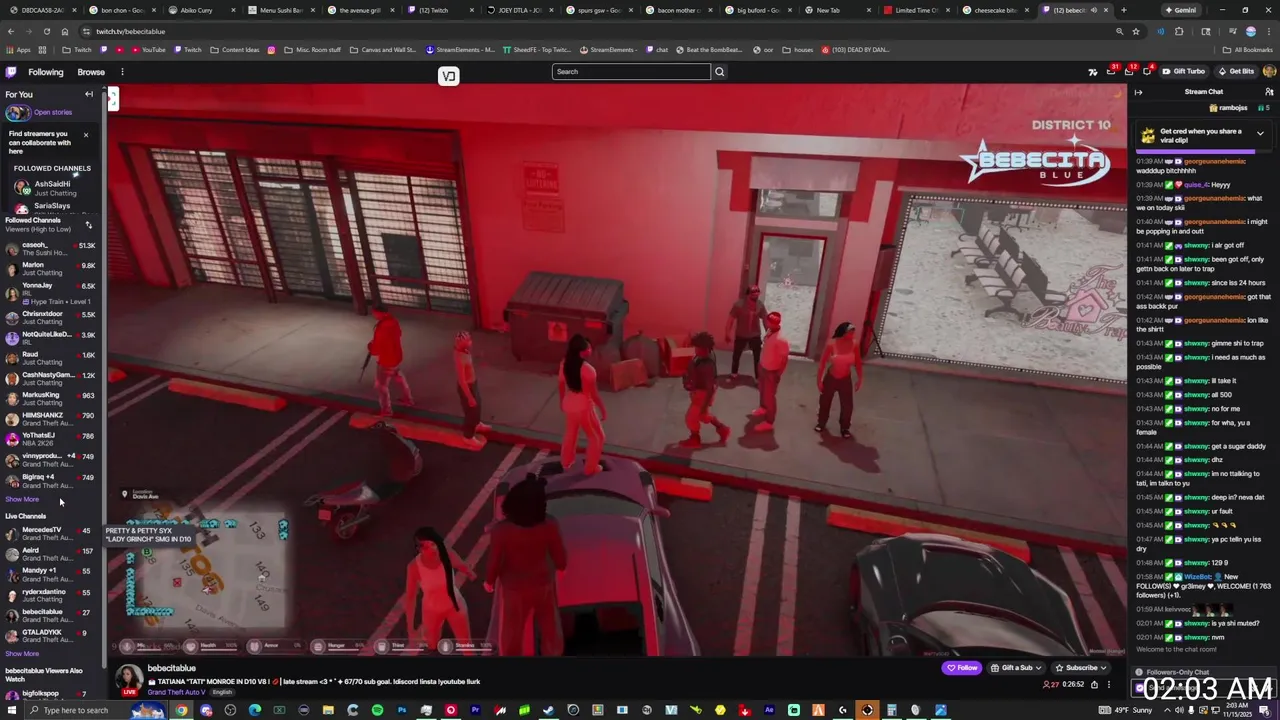Viewport: 1280px width, 720px height.
Task: Open the Raud channel
Action: [x=50, y=358]
